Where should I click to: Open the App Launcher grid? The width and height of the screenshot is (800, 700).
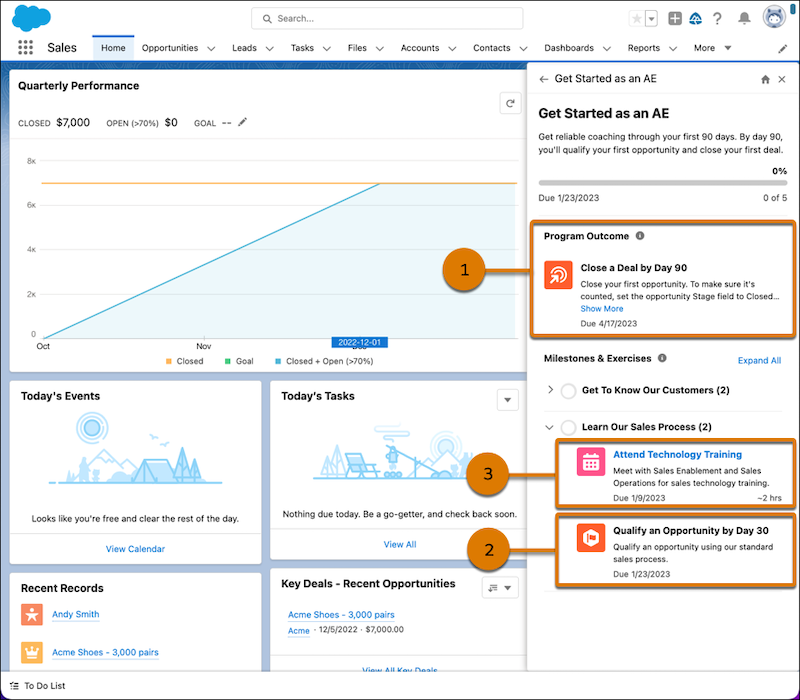click(24, 47)
